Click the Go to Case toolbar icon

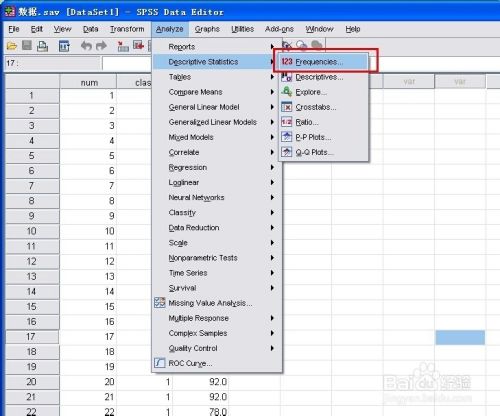[x=123, y=46]
